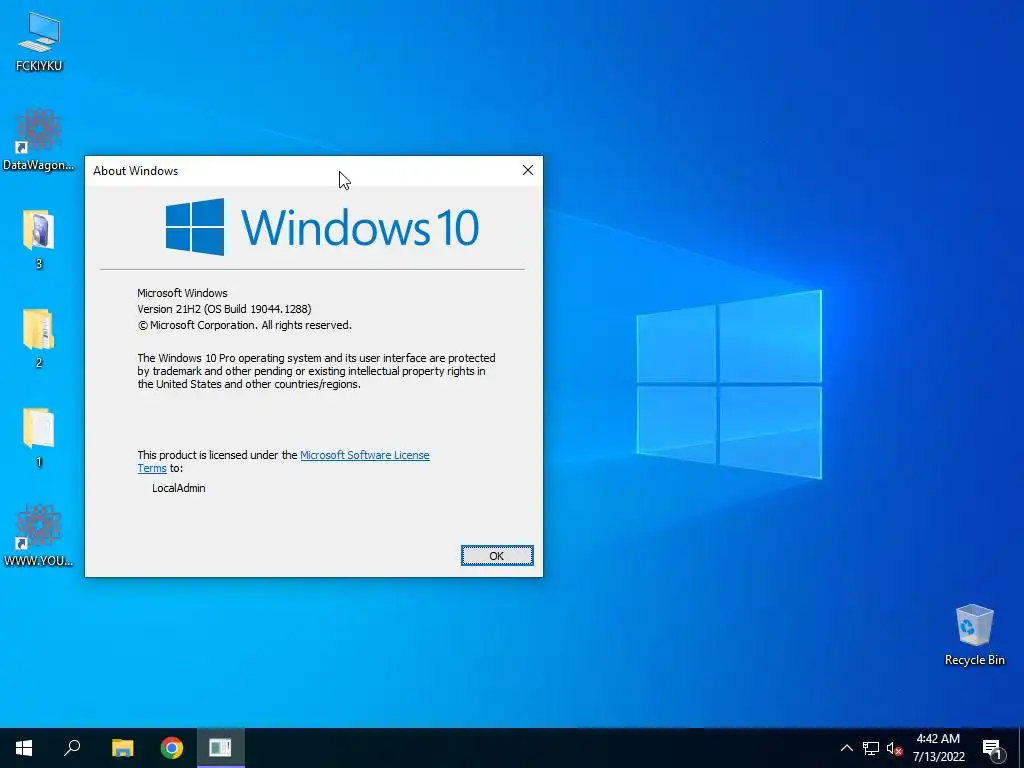Launch Google Chrome from the taskbar
Viewport: 1024px width, 768px height.
point(172,748)
